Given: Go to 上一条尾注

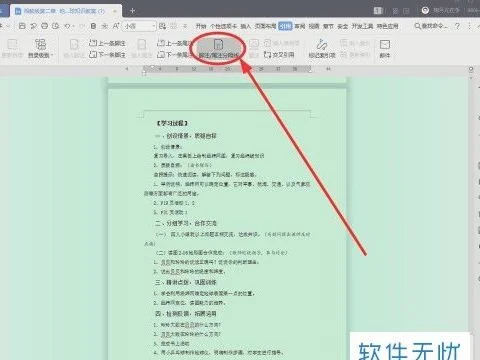Looking at the screenshot, I should (174, 43).
